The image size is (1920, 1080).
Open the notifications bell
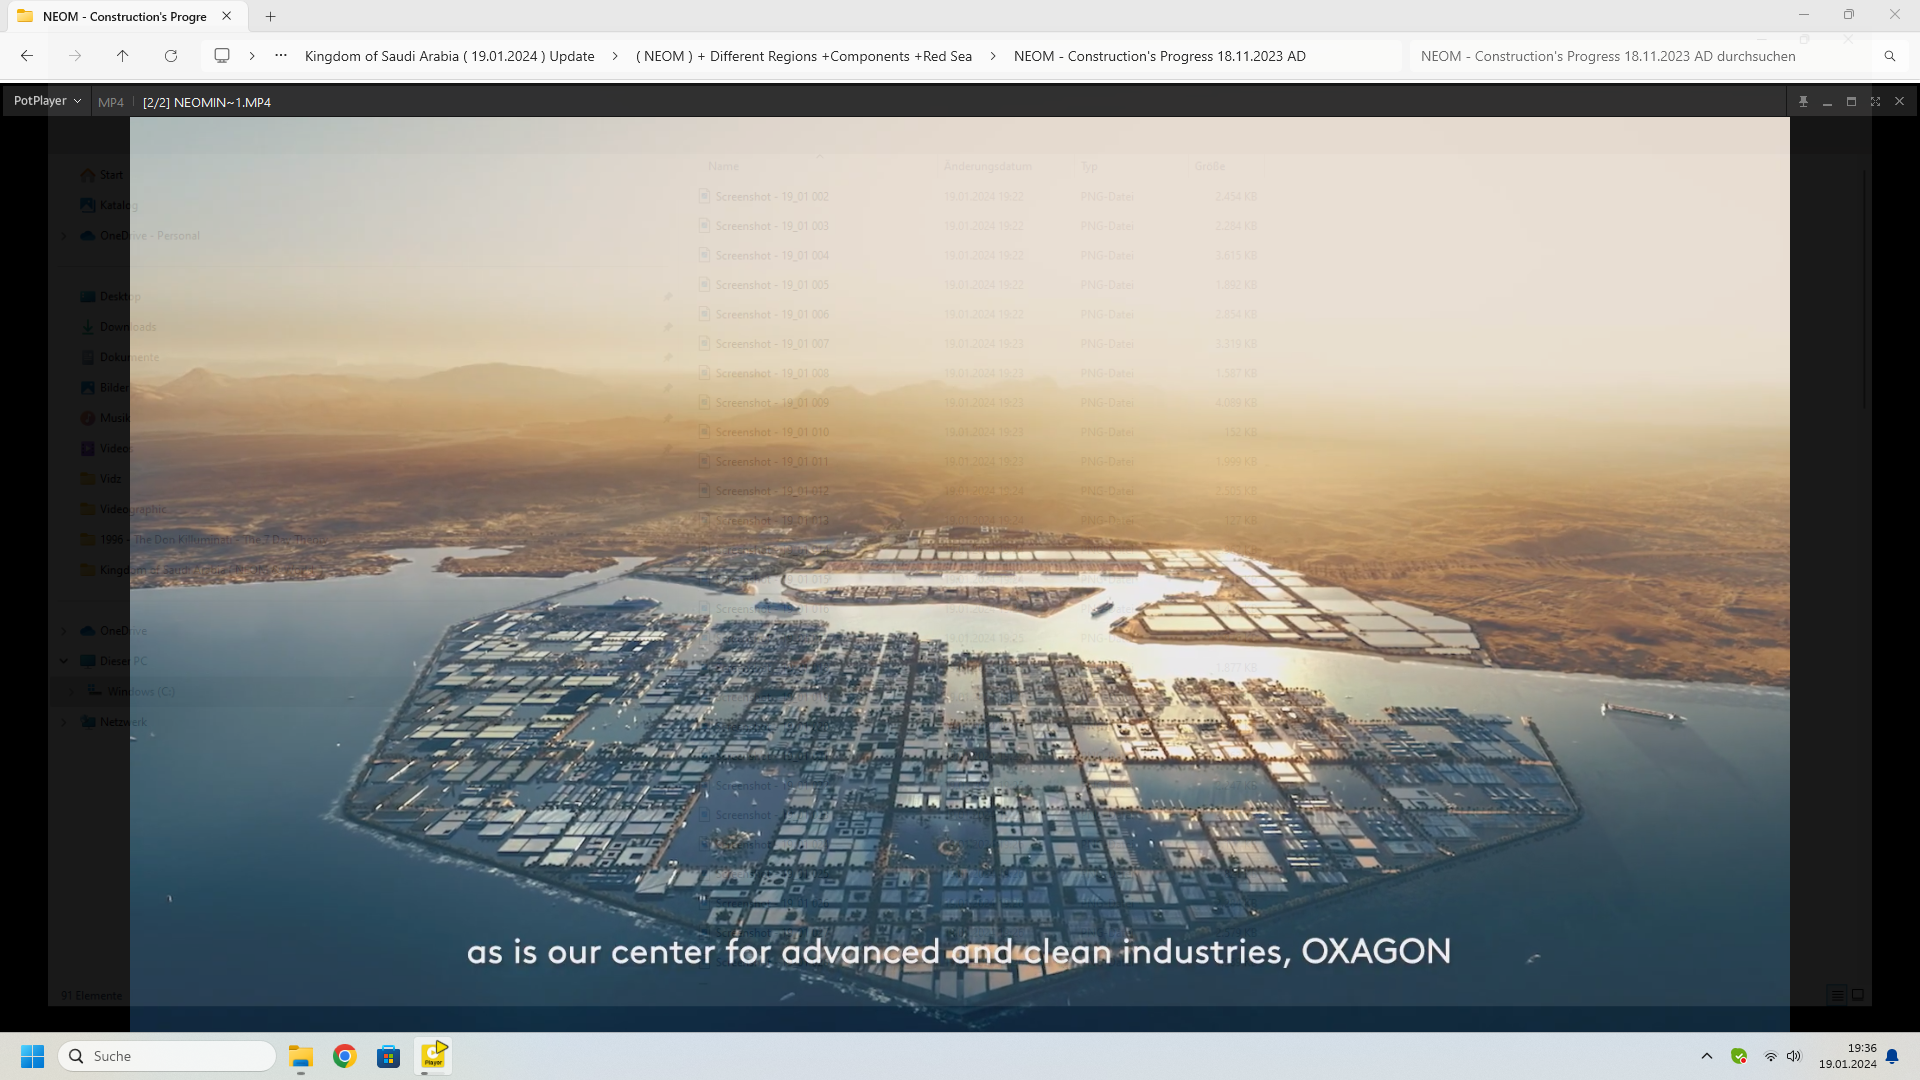click(1892, 1056)
